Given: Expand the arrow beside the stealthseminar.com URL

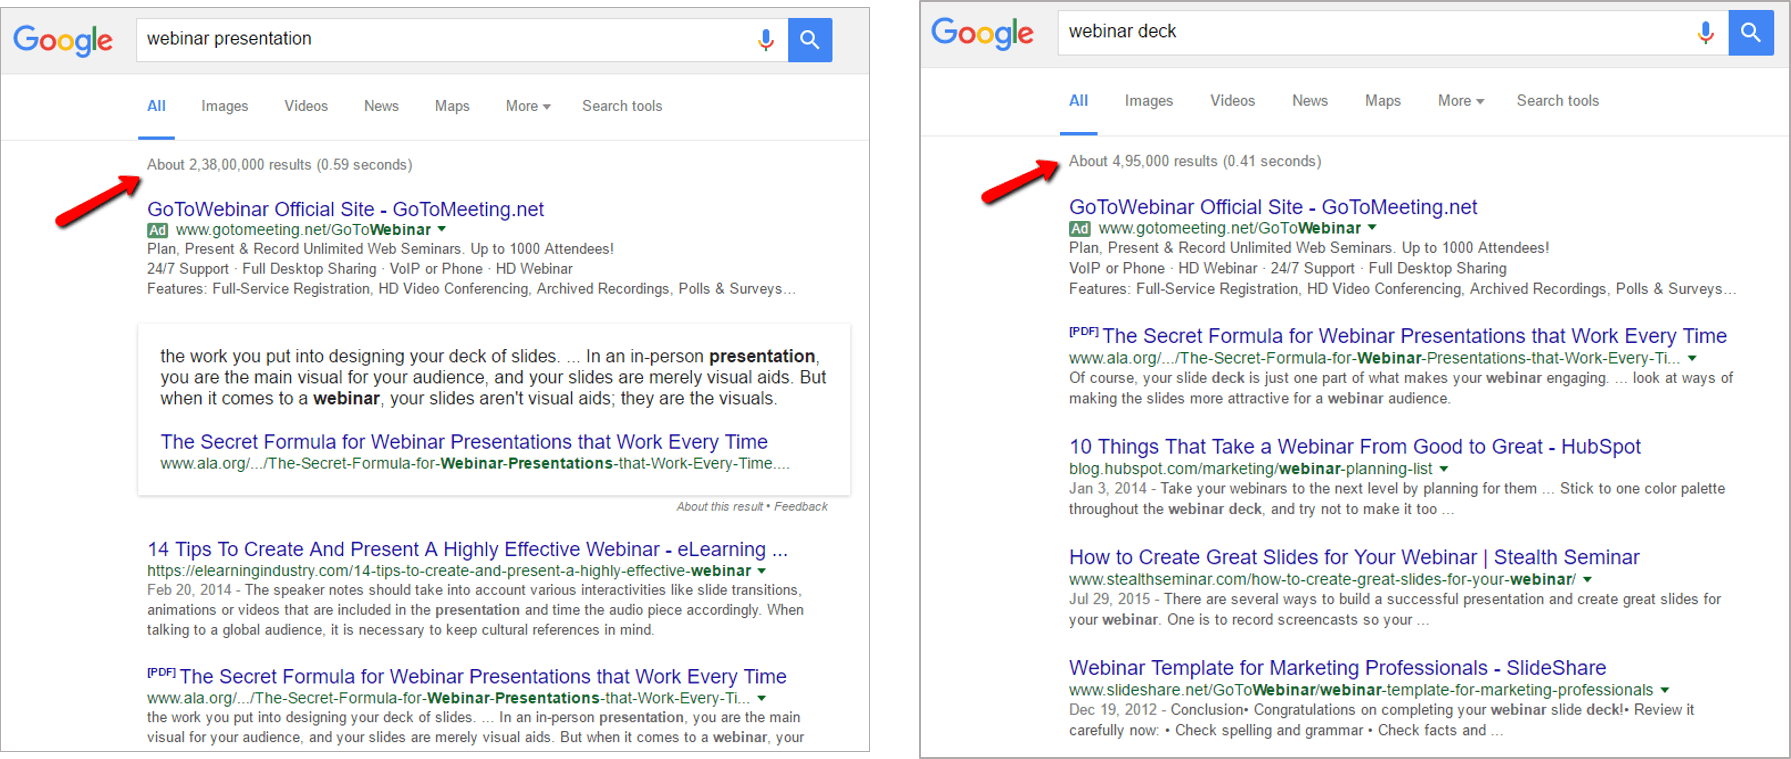Looking at the screenshot, I should pos(1587,579).
